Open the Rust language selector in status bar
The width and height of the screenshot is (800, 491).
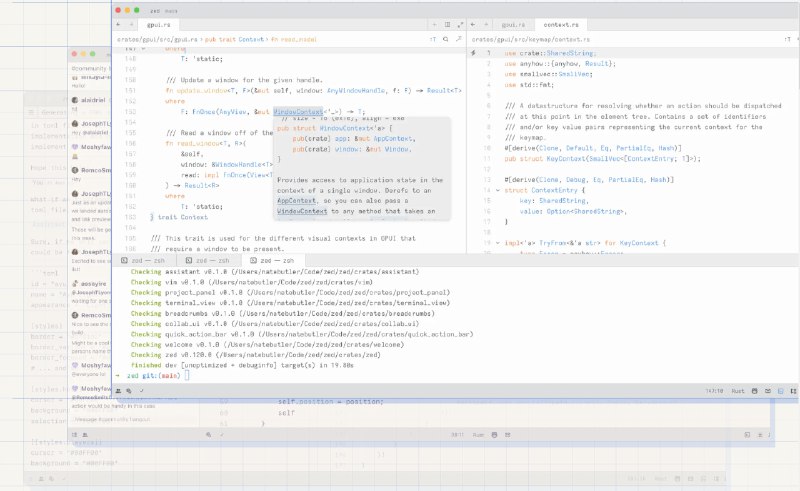click(739, 391)
